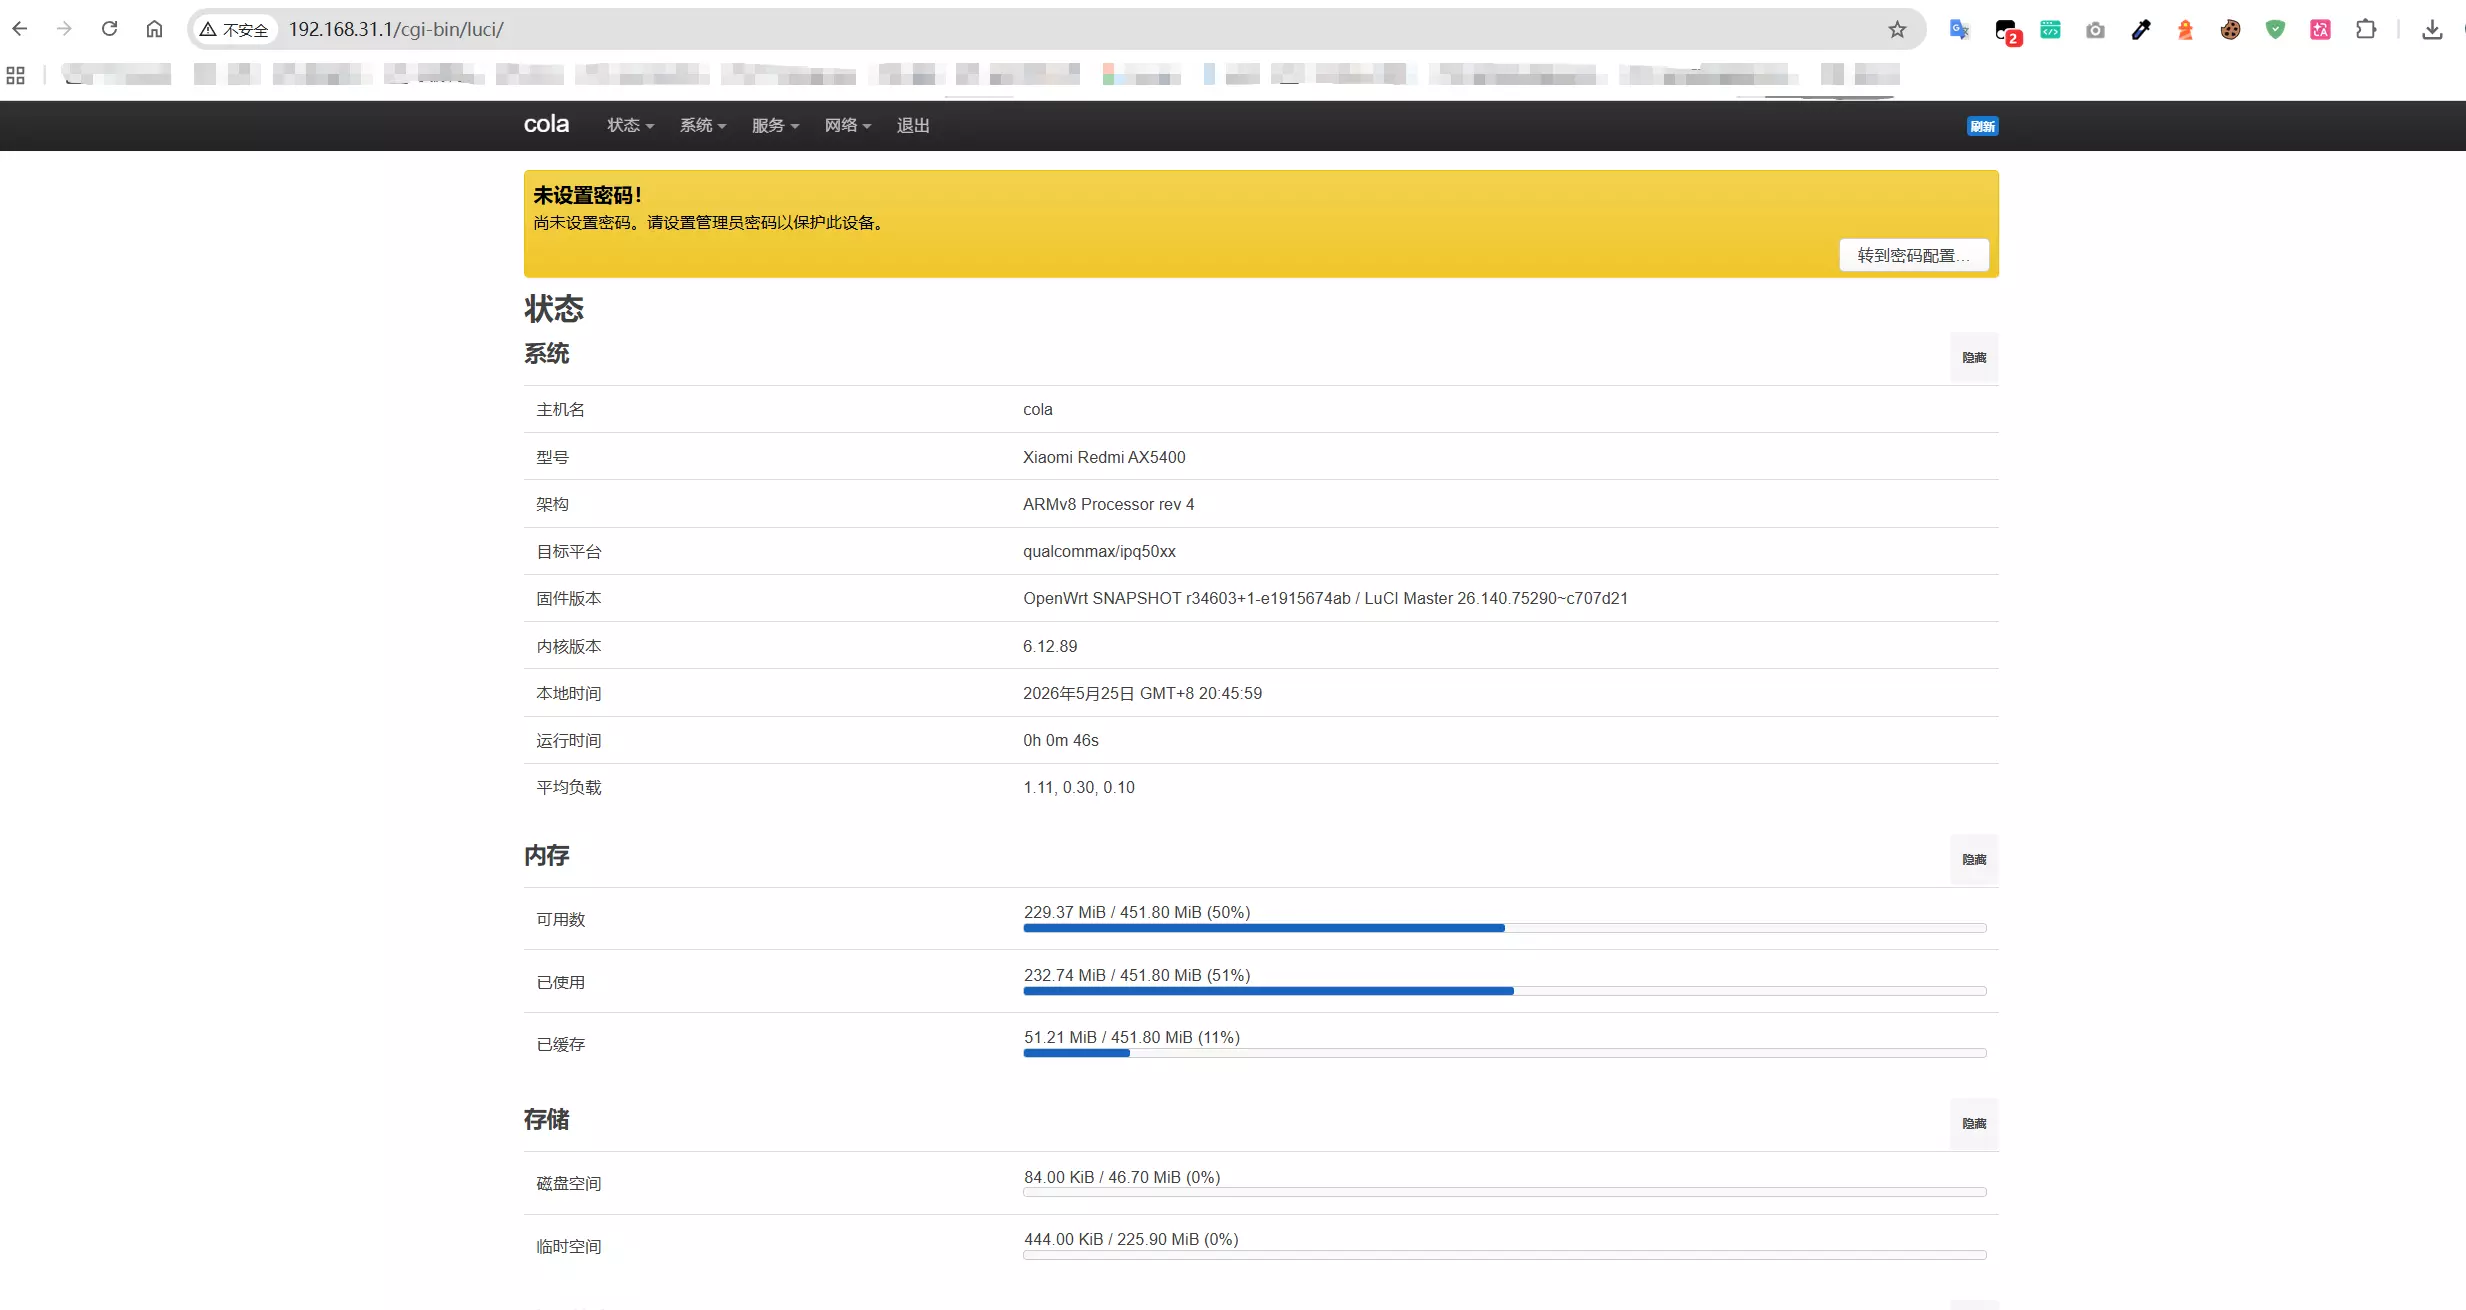This screenshot has width=2466, height=1310.
Task: Click the 固件版本 label
Action: pos(569,598)
